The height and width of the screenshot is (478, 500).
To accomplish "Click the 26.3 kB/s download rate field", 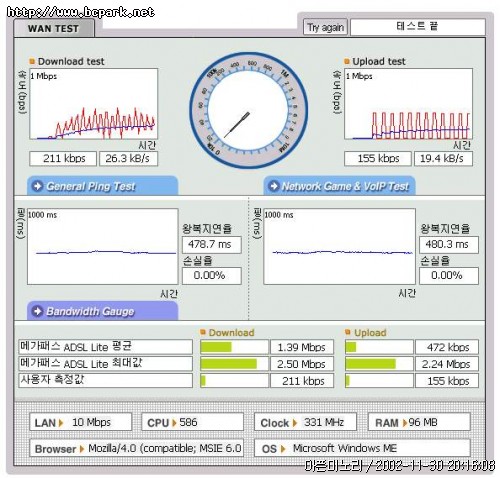I will click(x=128, y=159).
